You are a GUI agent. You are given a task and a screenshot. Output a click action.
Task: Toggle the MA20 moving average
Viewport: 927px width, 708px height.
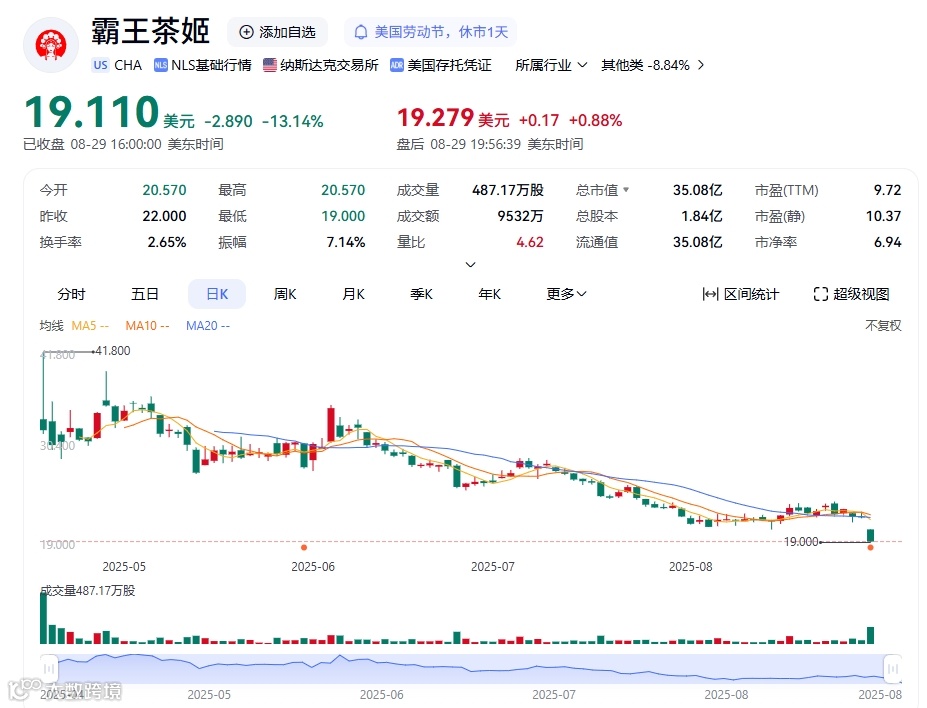pyautogui.click(x=208, y=326)
